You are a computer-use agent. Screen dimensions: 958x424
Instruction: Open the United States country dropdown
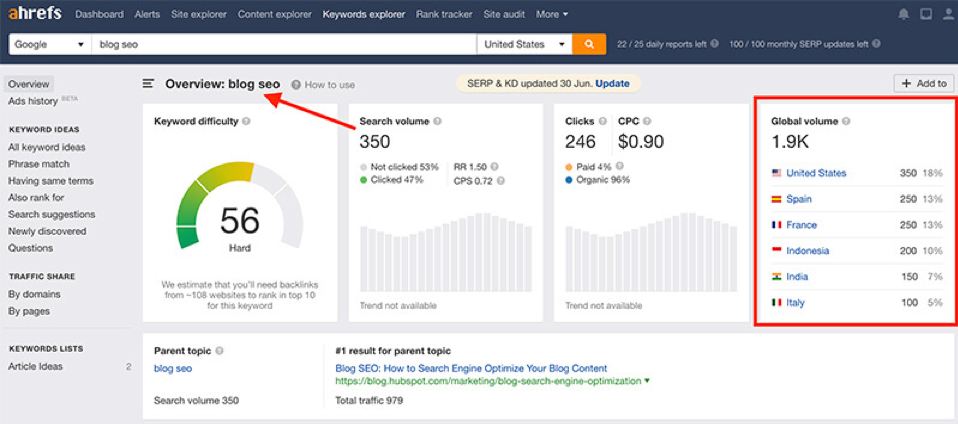pyautogui.click(x=524, y=44)
